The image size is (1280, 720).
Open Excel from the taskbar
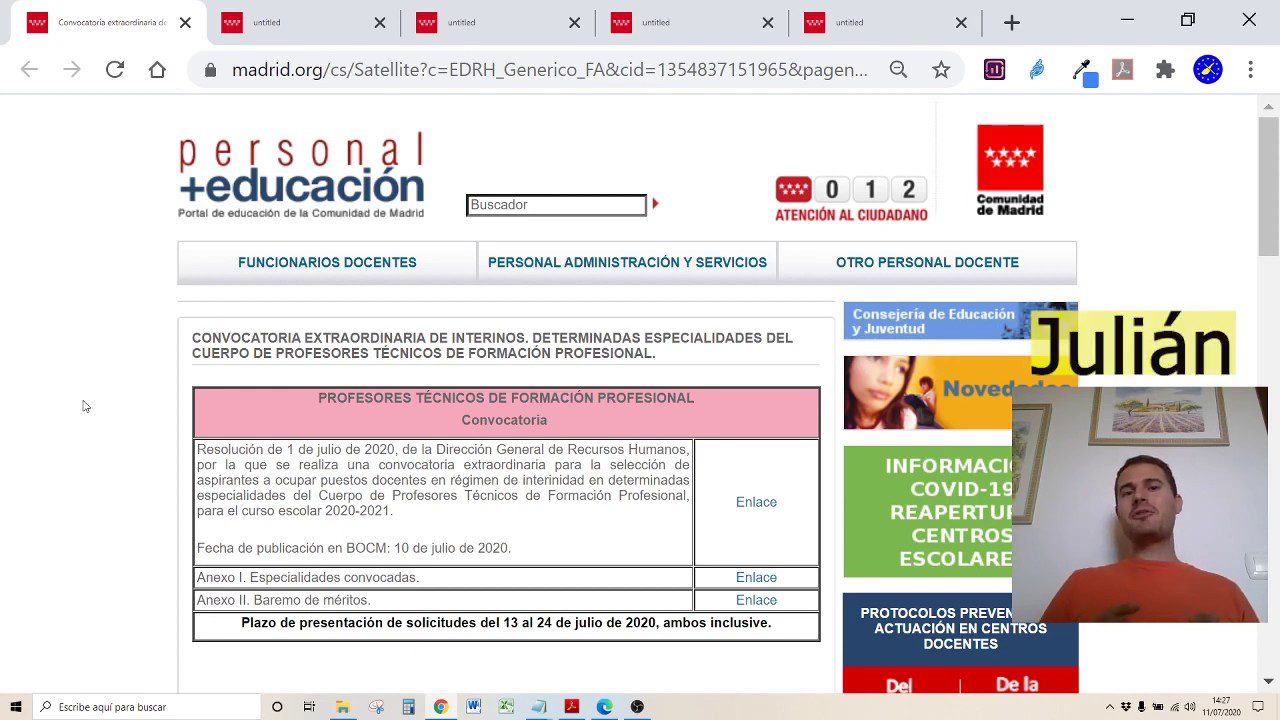click(x=506, y=707)
